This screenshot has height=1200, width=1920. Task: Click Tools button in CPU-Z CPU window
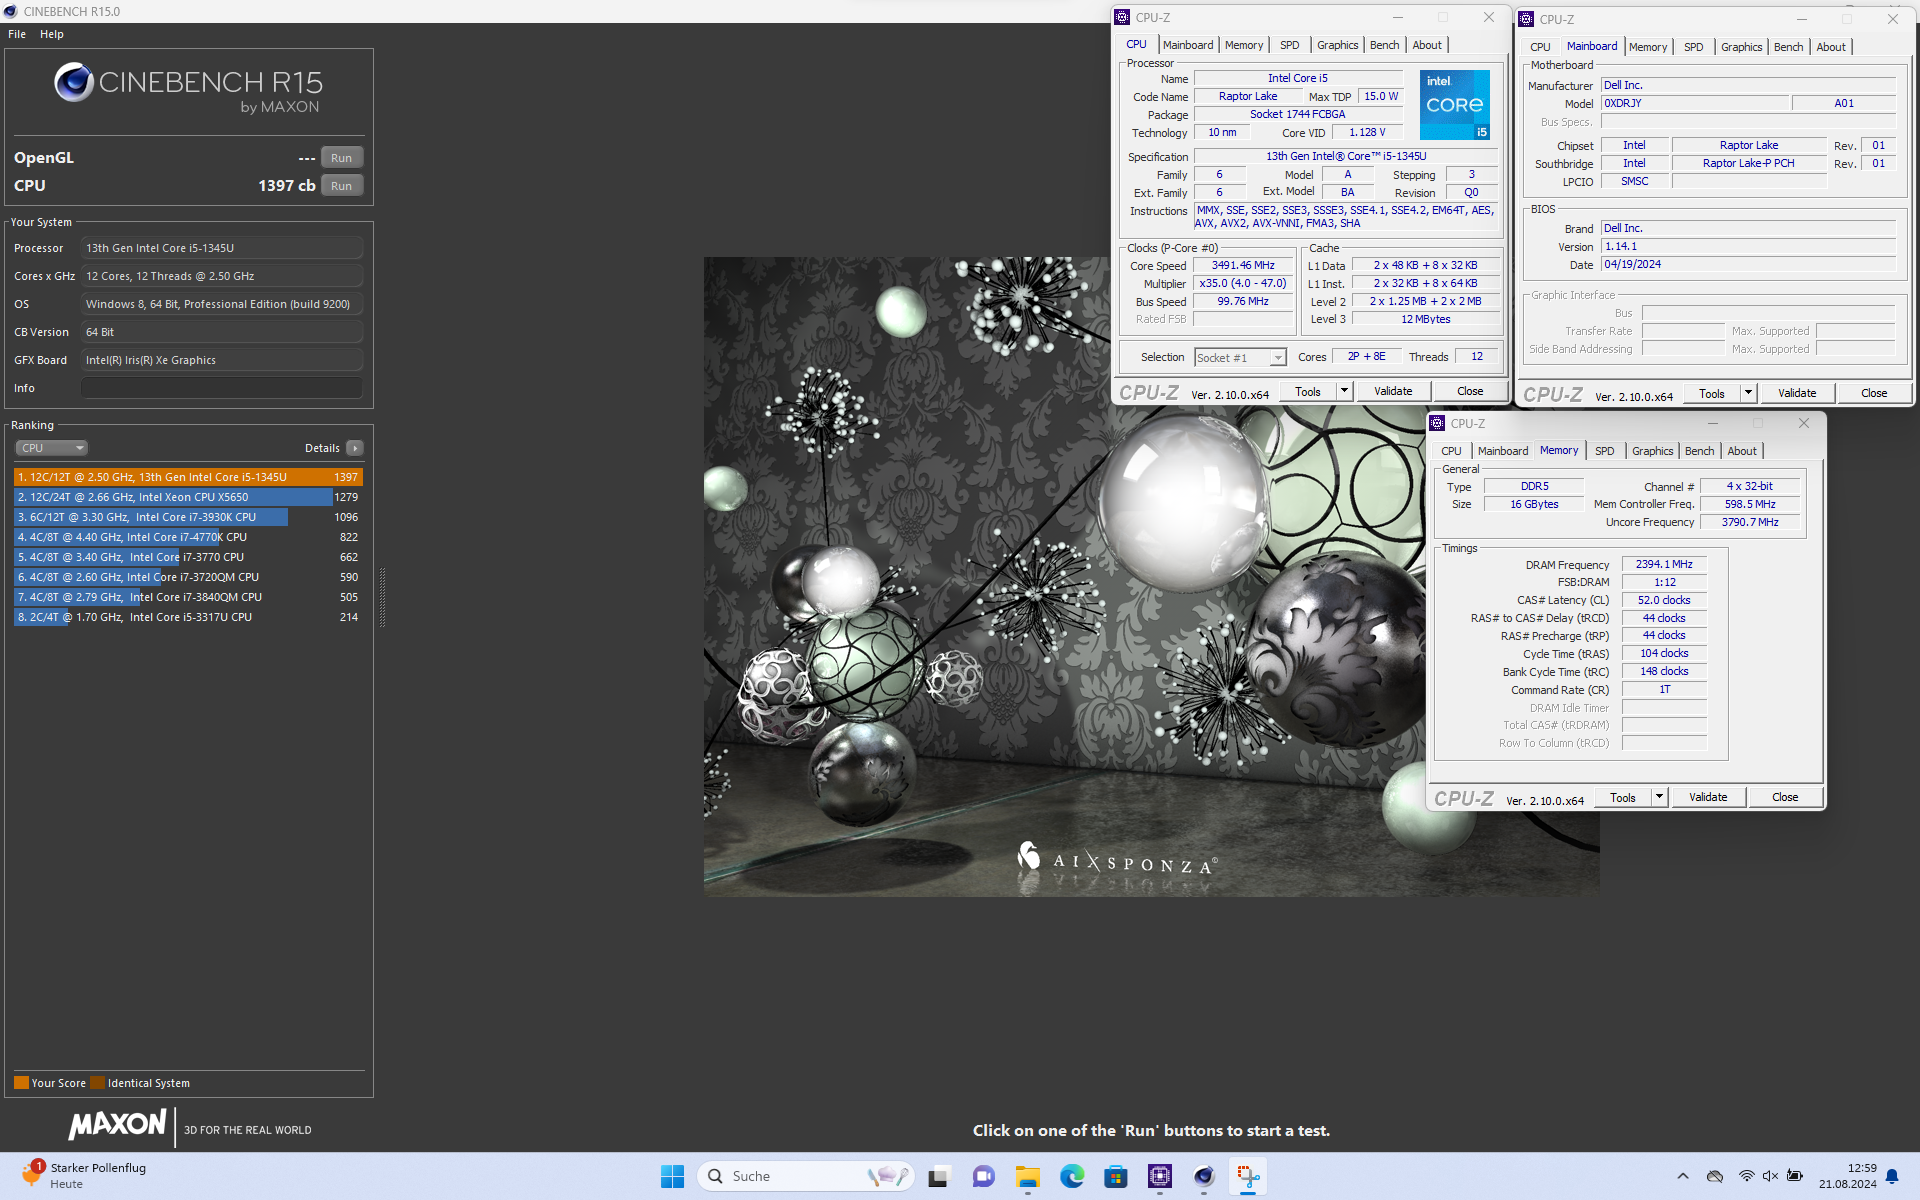(1308, 392)
